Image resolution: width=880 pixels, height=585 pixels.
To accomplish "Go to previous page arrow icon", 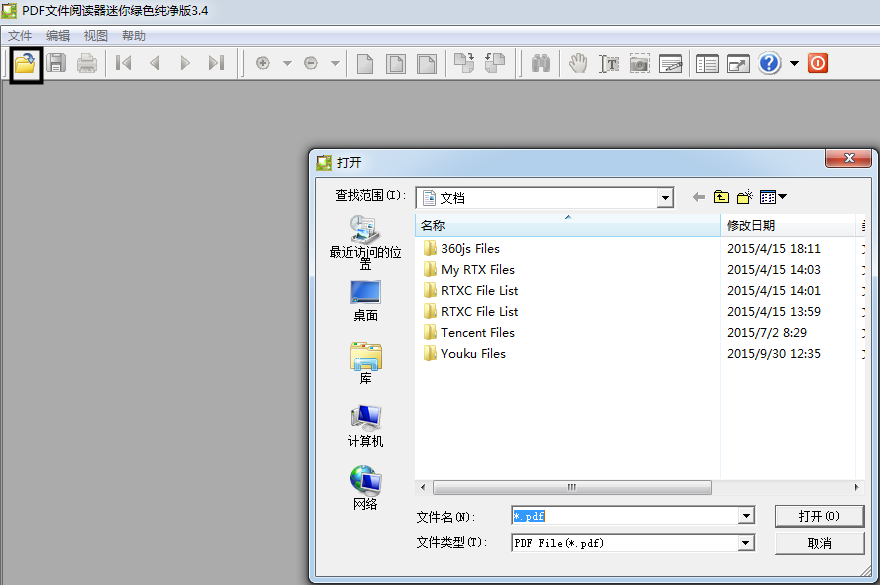I will point(155,63).
